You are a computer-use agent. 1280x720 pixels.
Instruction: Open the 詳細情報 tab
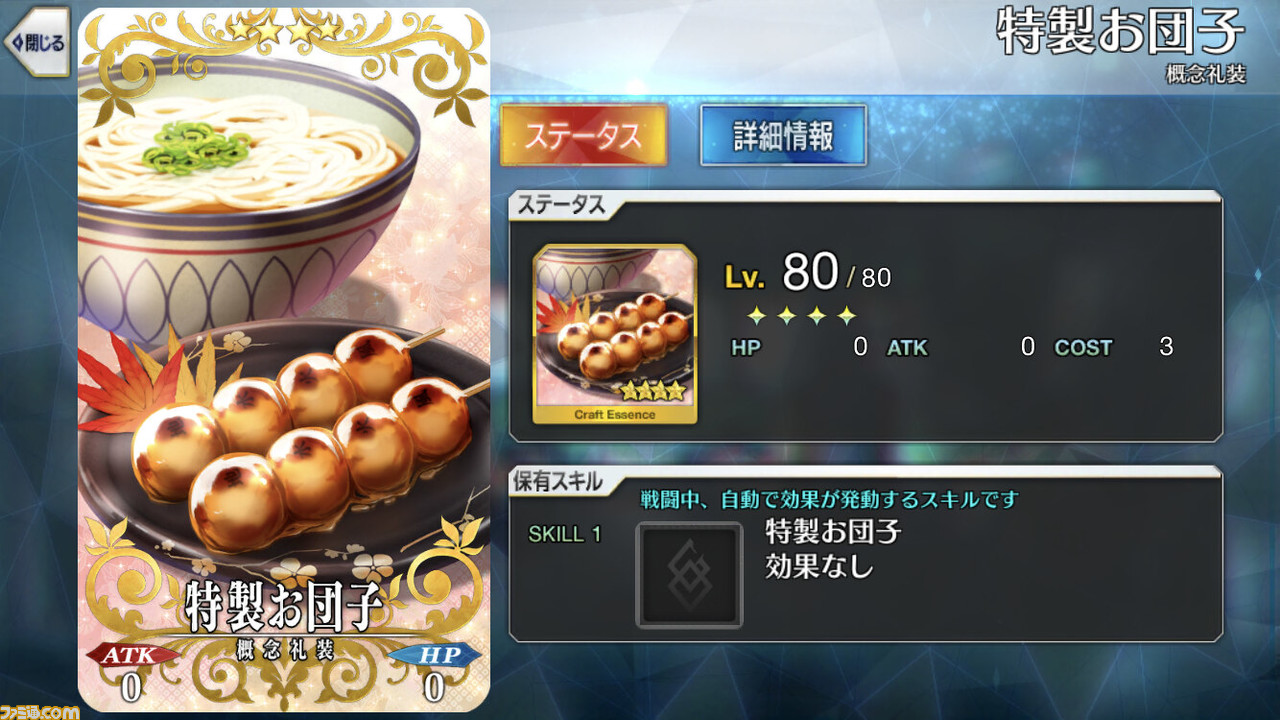pyautogui.click(x=783, y=135)
